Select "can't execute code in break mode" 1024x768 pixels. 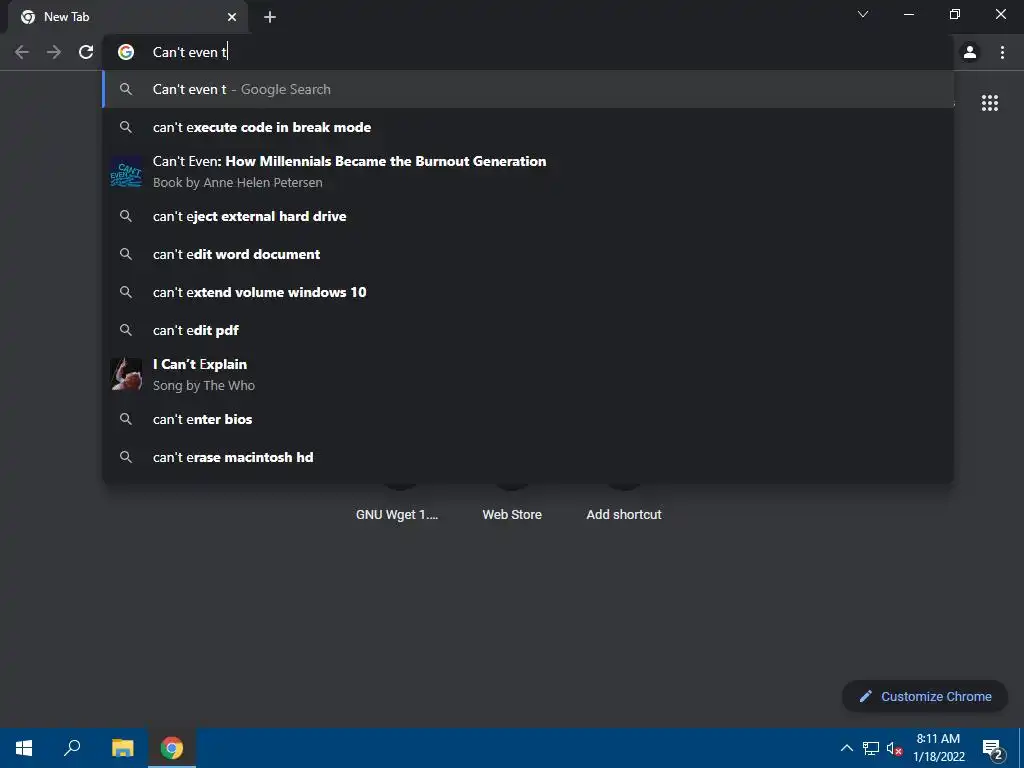point(528,127)
